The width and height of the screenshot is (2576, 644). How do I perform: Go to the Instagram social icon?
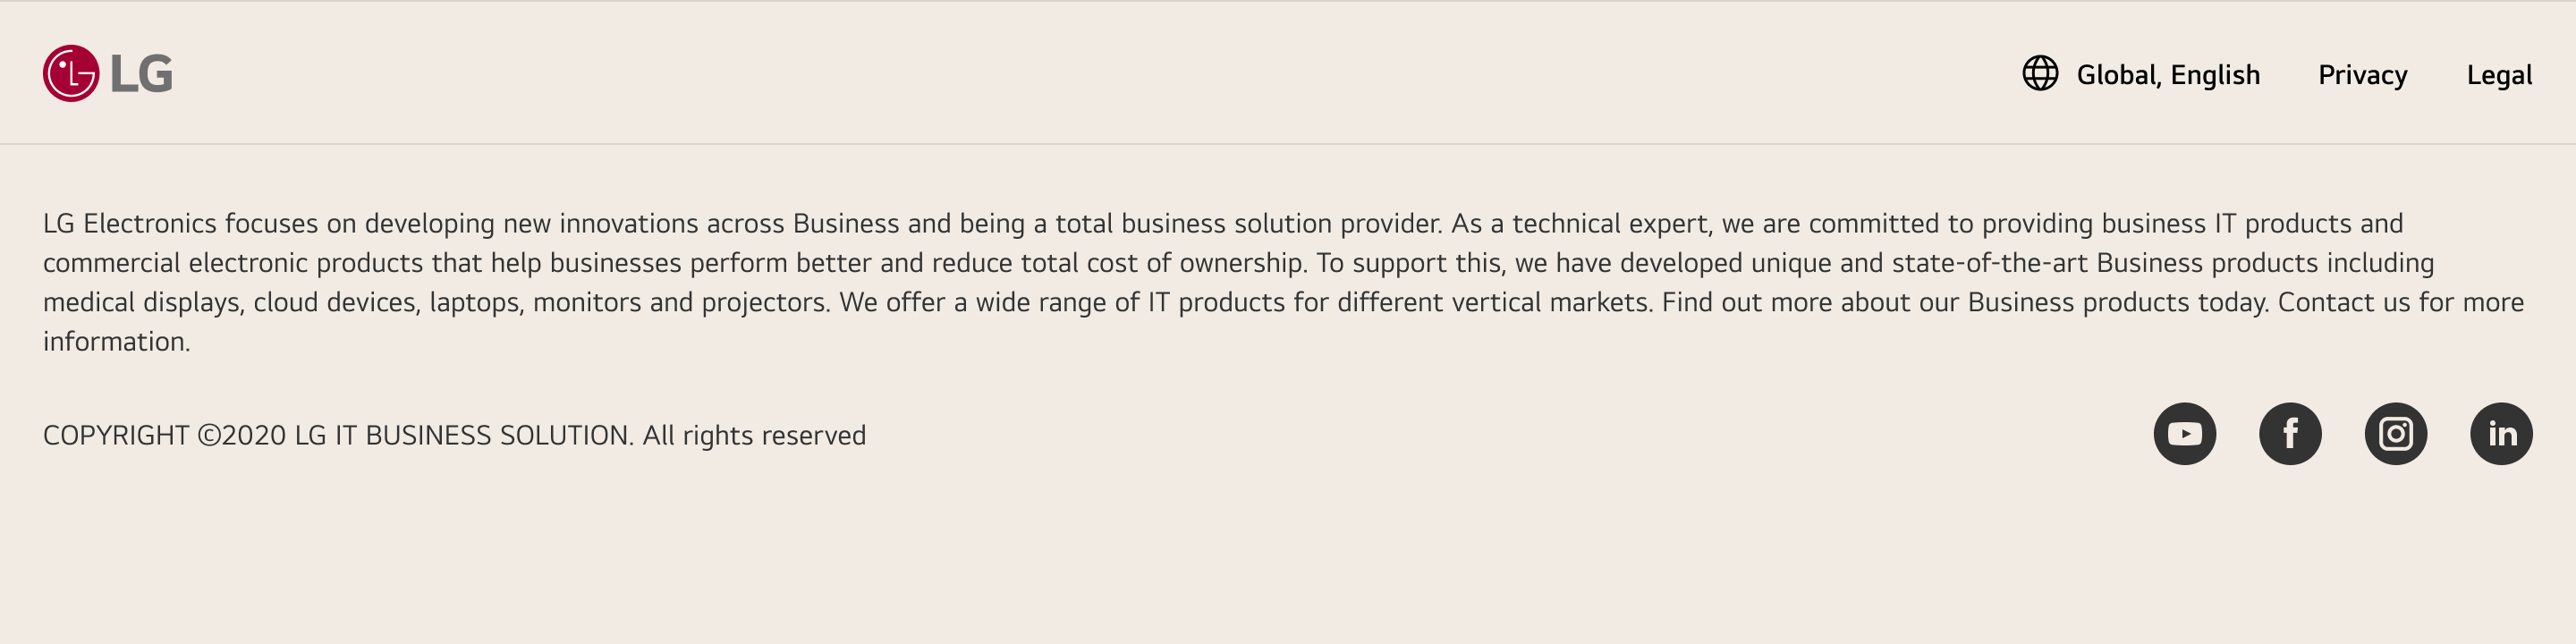pos(2395,434)
